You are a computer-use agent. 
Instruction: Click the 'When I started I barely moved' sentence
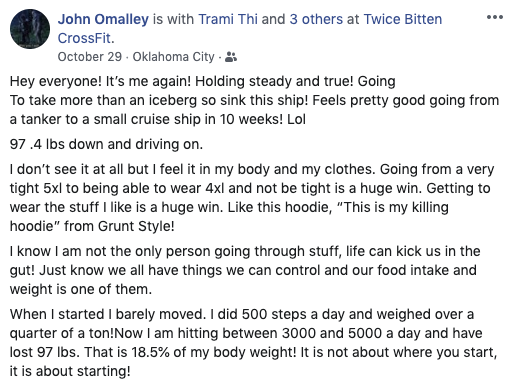(x=108, y=314)
